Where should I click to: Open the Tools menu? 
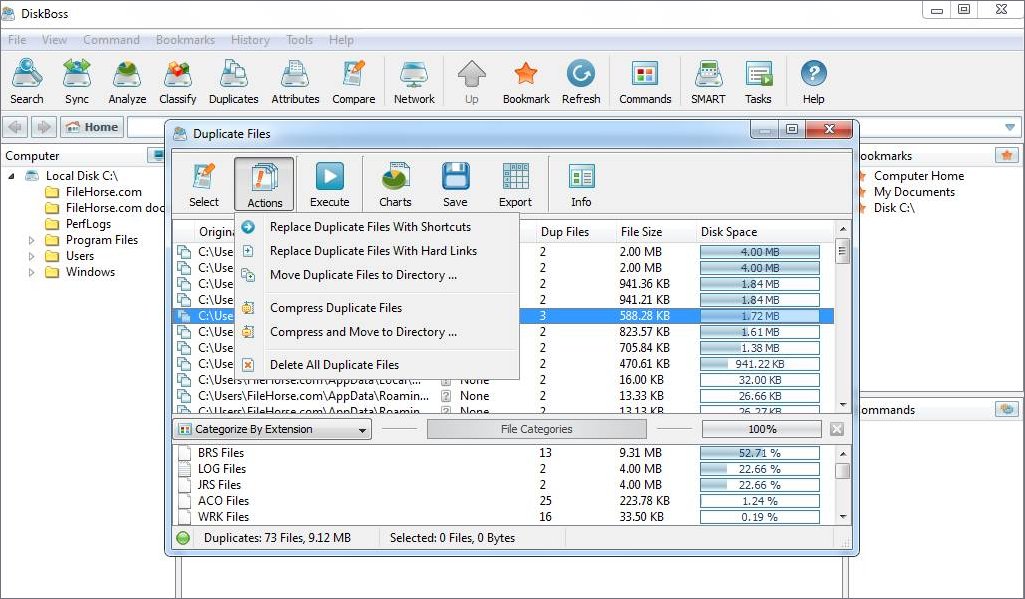tap(299, 40)
